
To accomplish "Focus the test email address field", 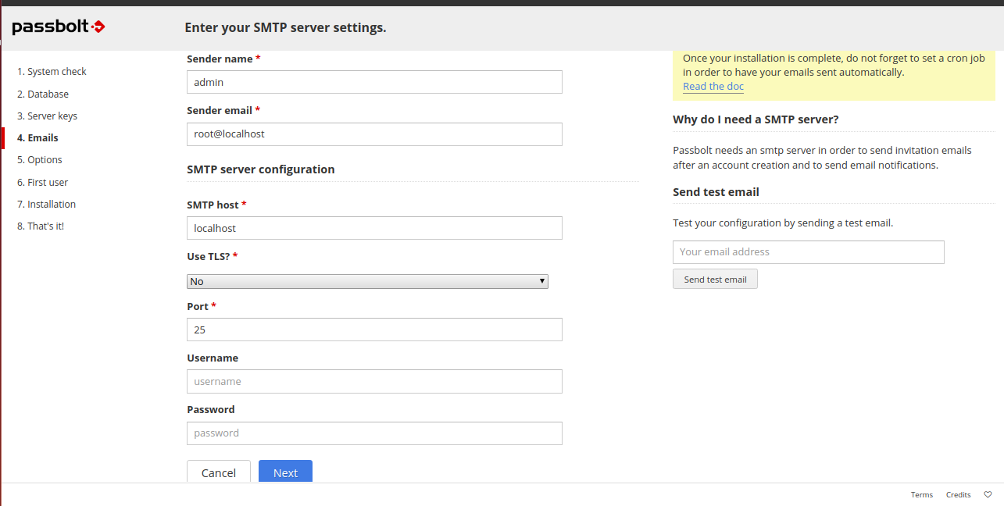I will pos(809,252).
